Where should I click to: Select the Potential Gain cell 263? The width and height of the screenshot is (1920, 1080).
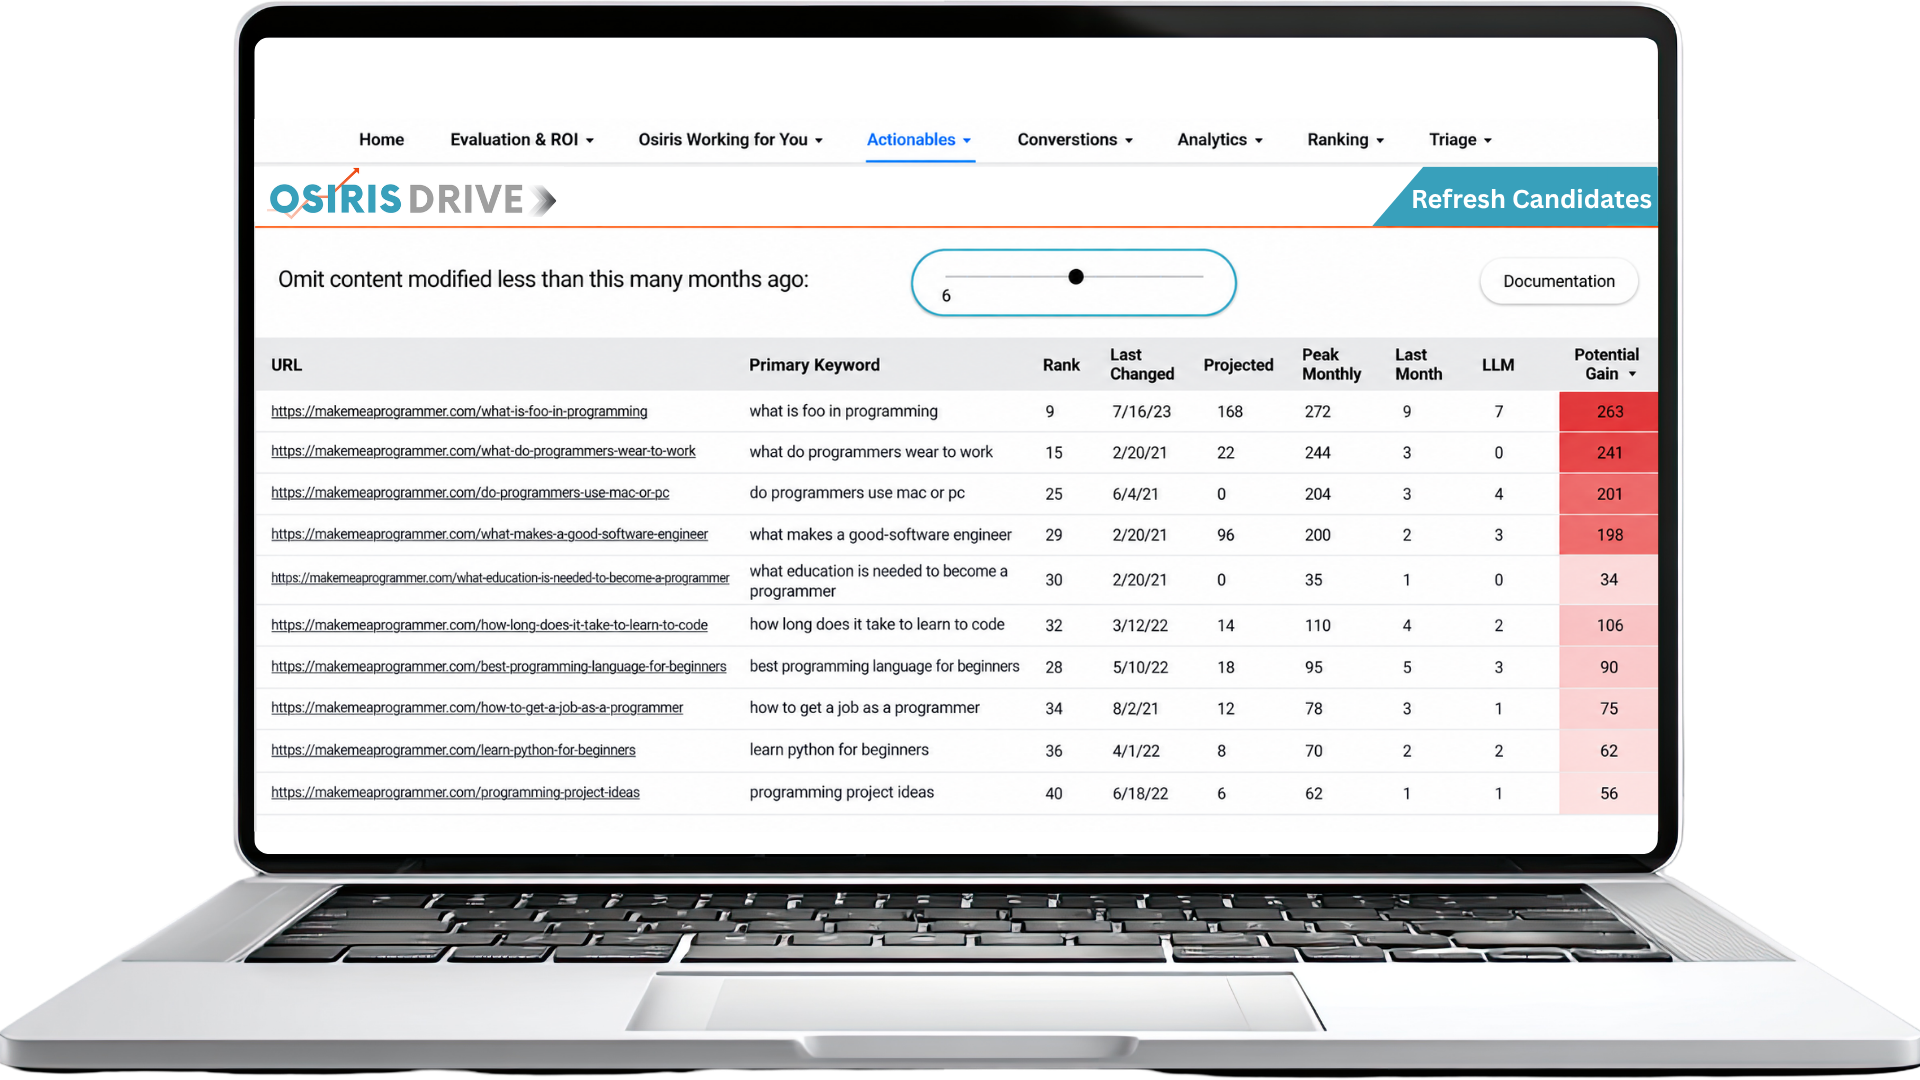(x=1608, y=412)
